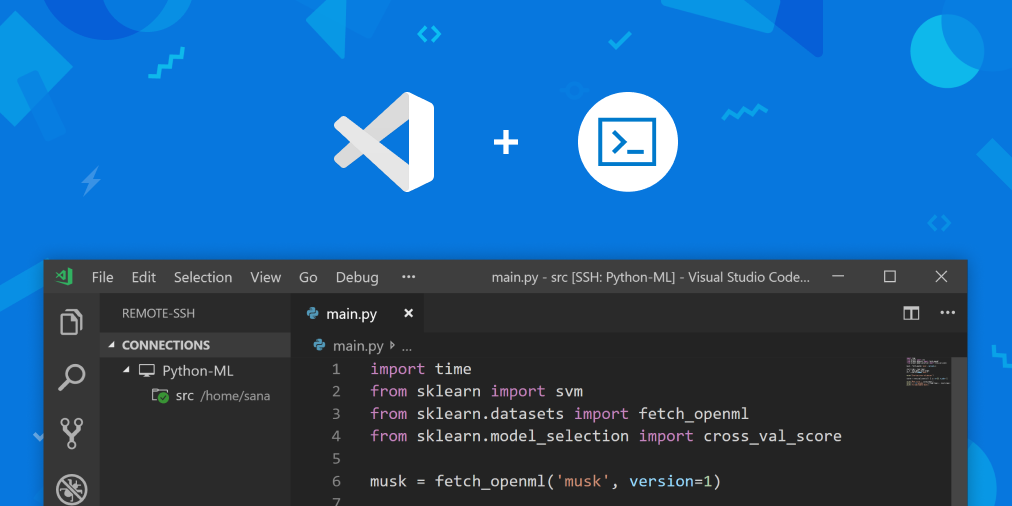
Task: Open the Search view icon
Action: [x=71, y=377]
